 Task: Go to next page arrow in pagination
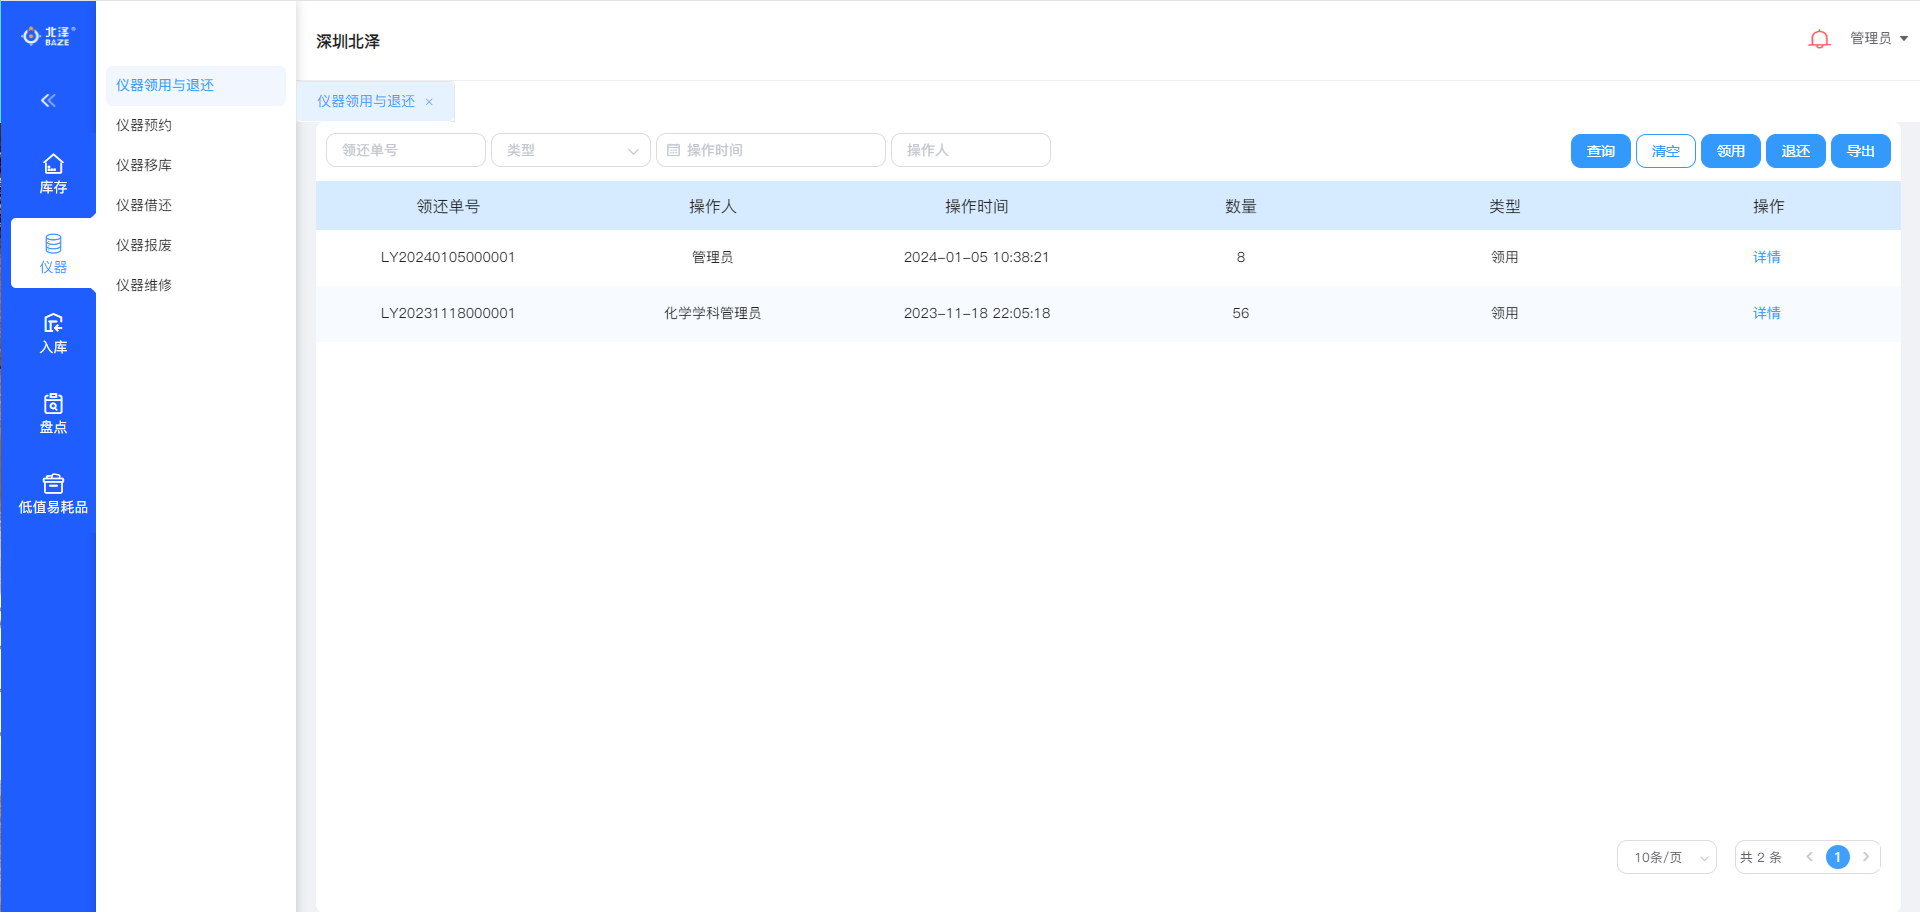1866,857
